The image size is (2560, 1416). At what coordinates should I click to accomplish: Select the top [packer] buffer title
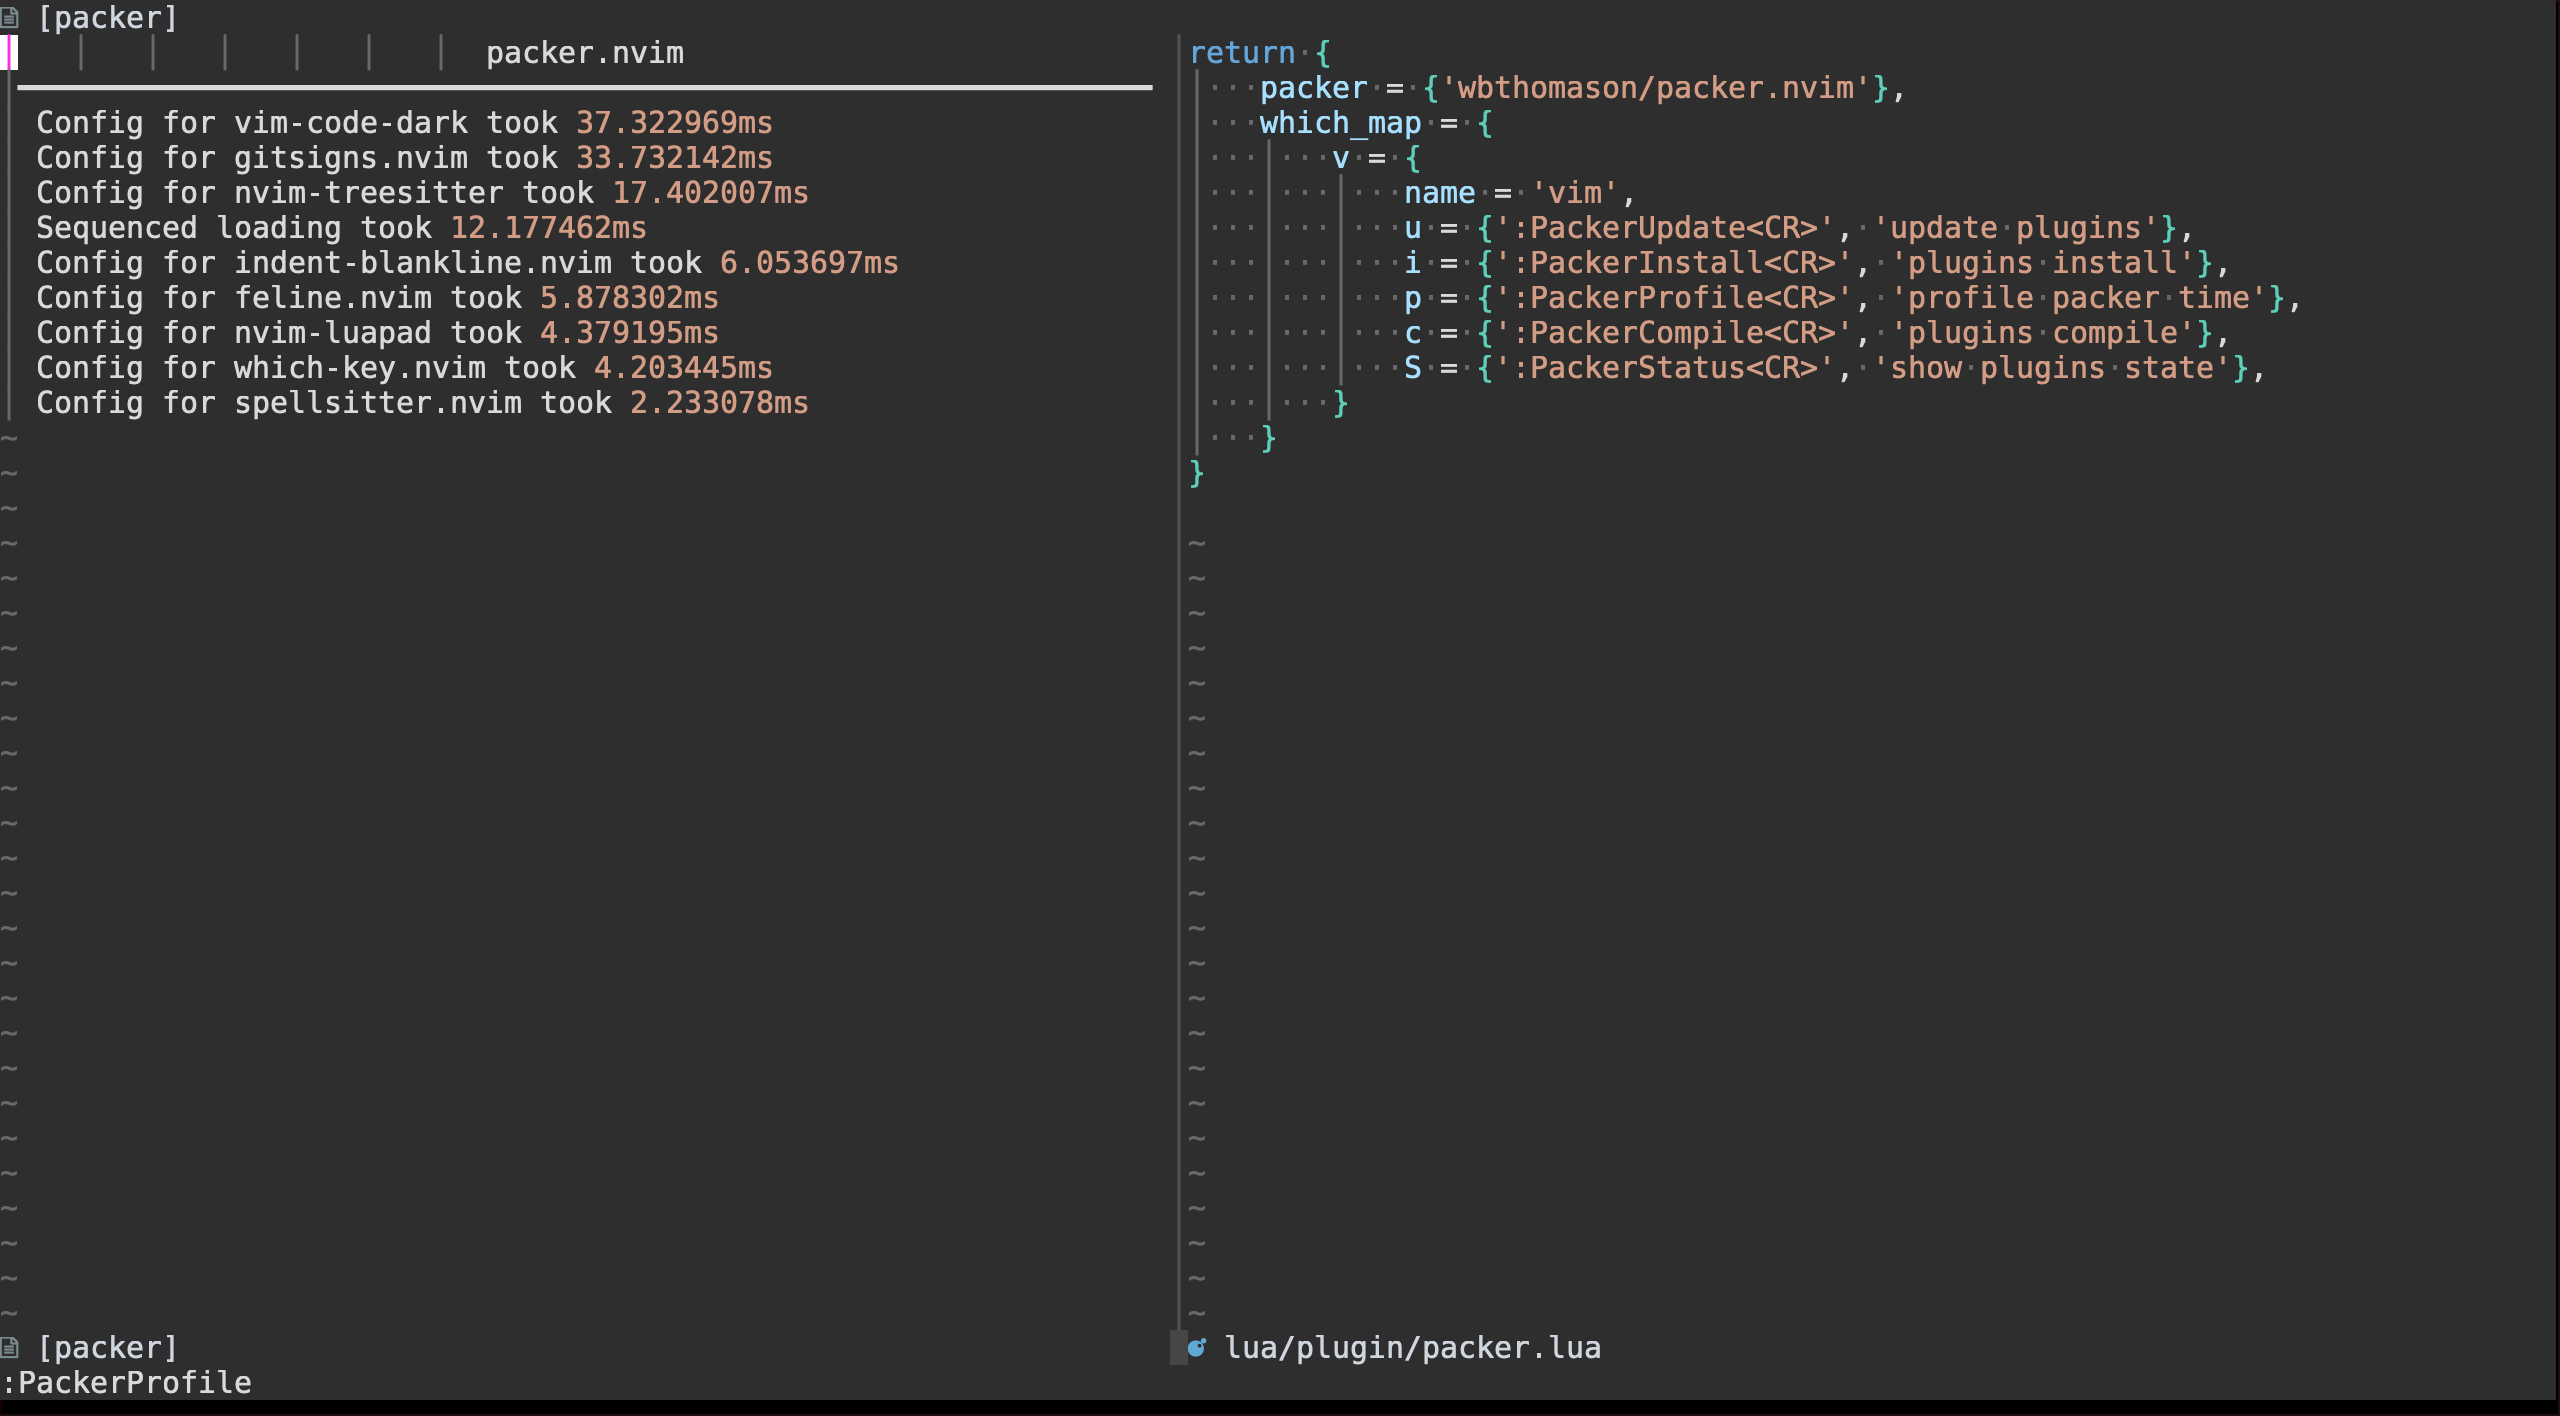tap(107, 17)
